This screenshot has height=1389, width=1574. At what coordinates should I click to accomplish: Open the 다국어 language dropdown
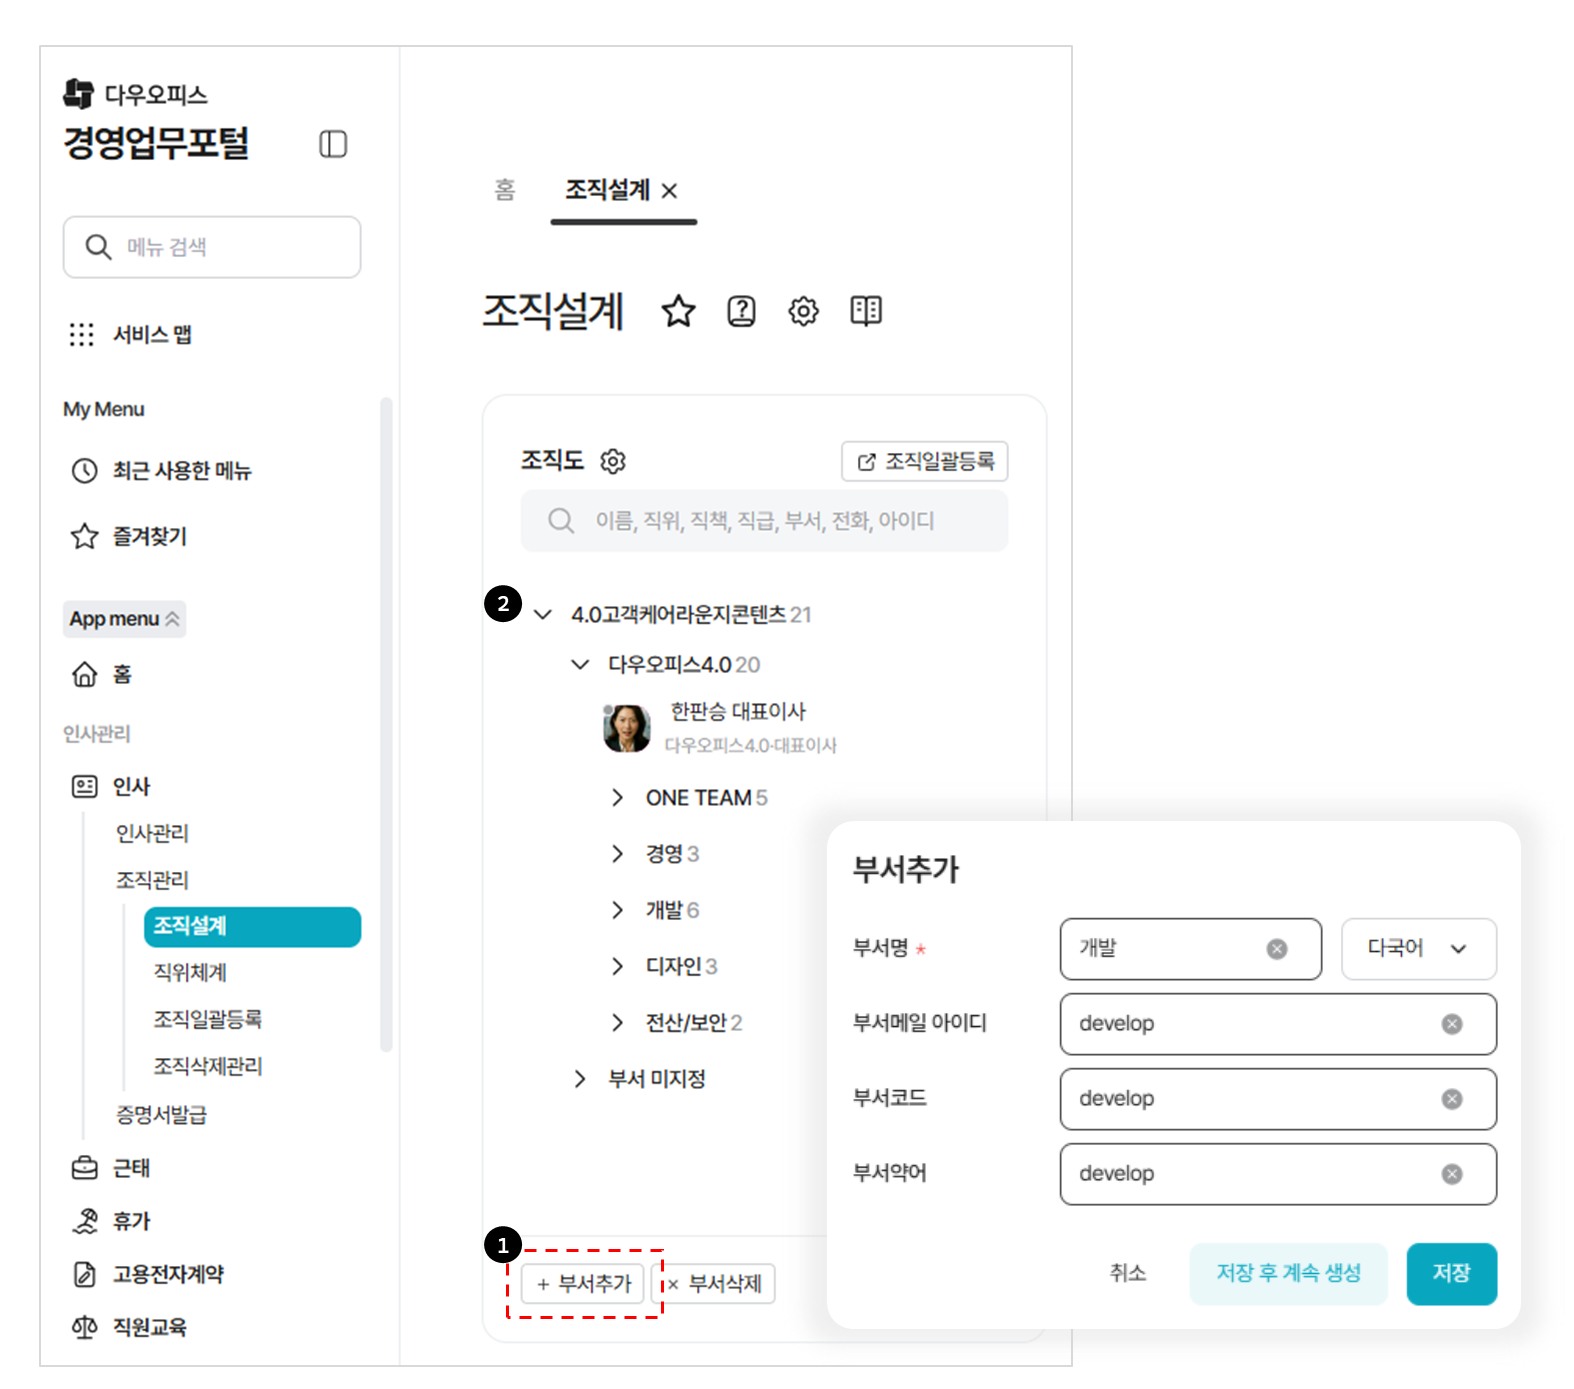pyautogui.click(x=1417, y=949)
